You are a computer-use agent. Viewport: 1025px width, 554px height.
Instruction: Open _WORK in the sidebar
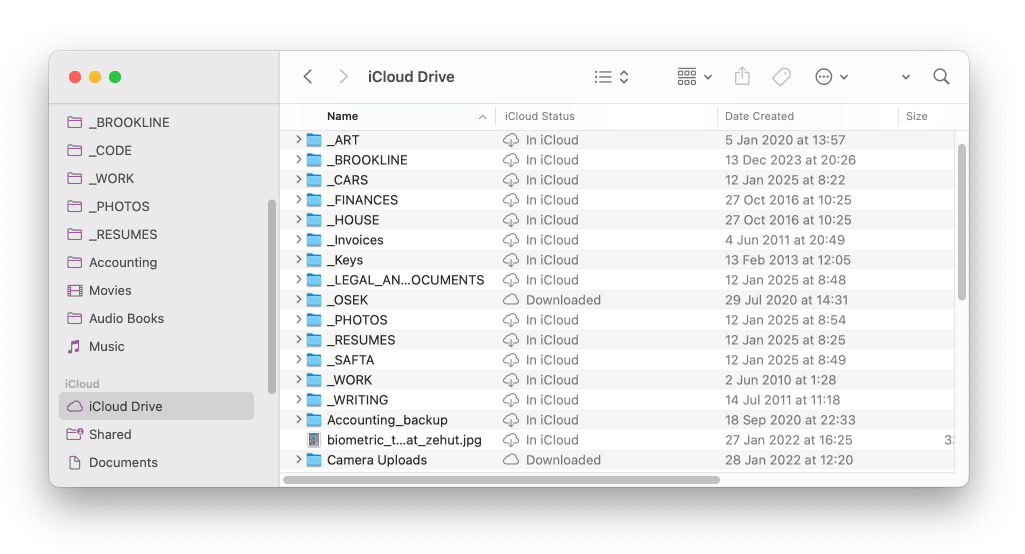click(x=111, y=179)
